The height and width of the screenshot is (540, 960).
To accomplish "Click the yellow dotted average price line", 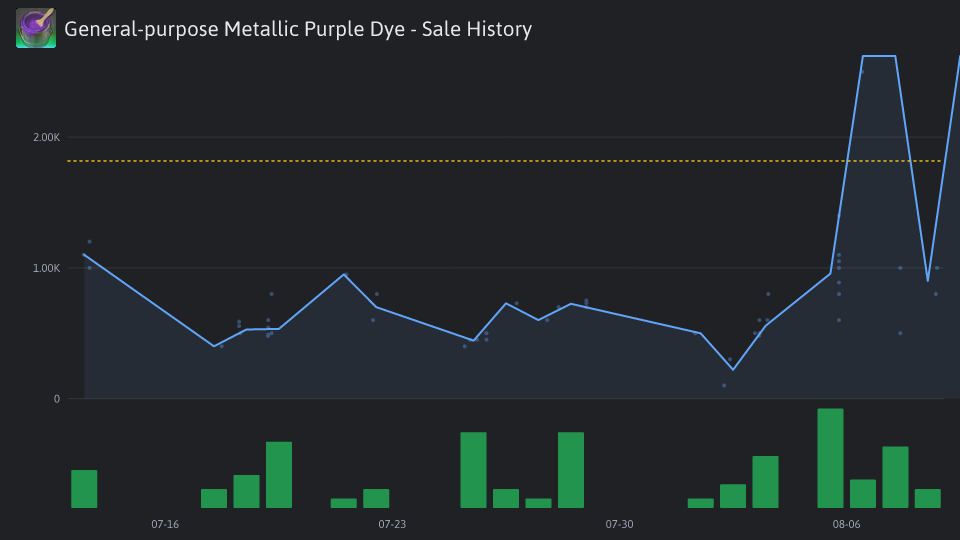I will click(x=504, y=161).
